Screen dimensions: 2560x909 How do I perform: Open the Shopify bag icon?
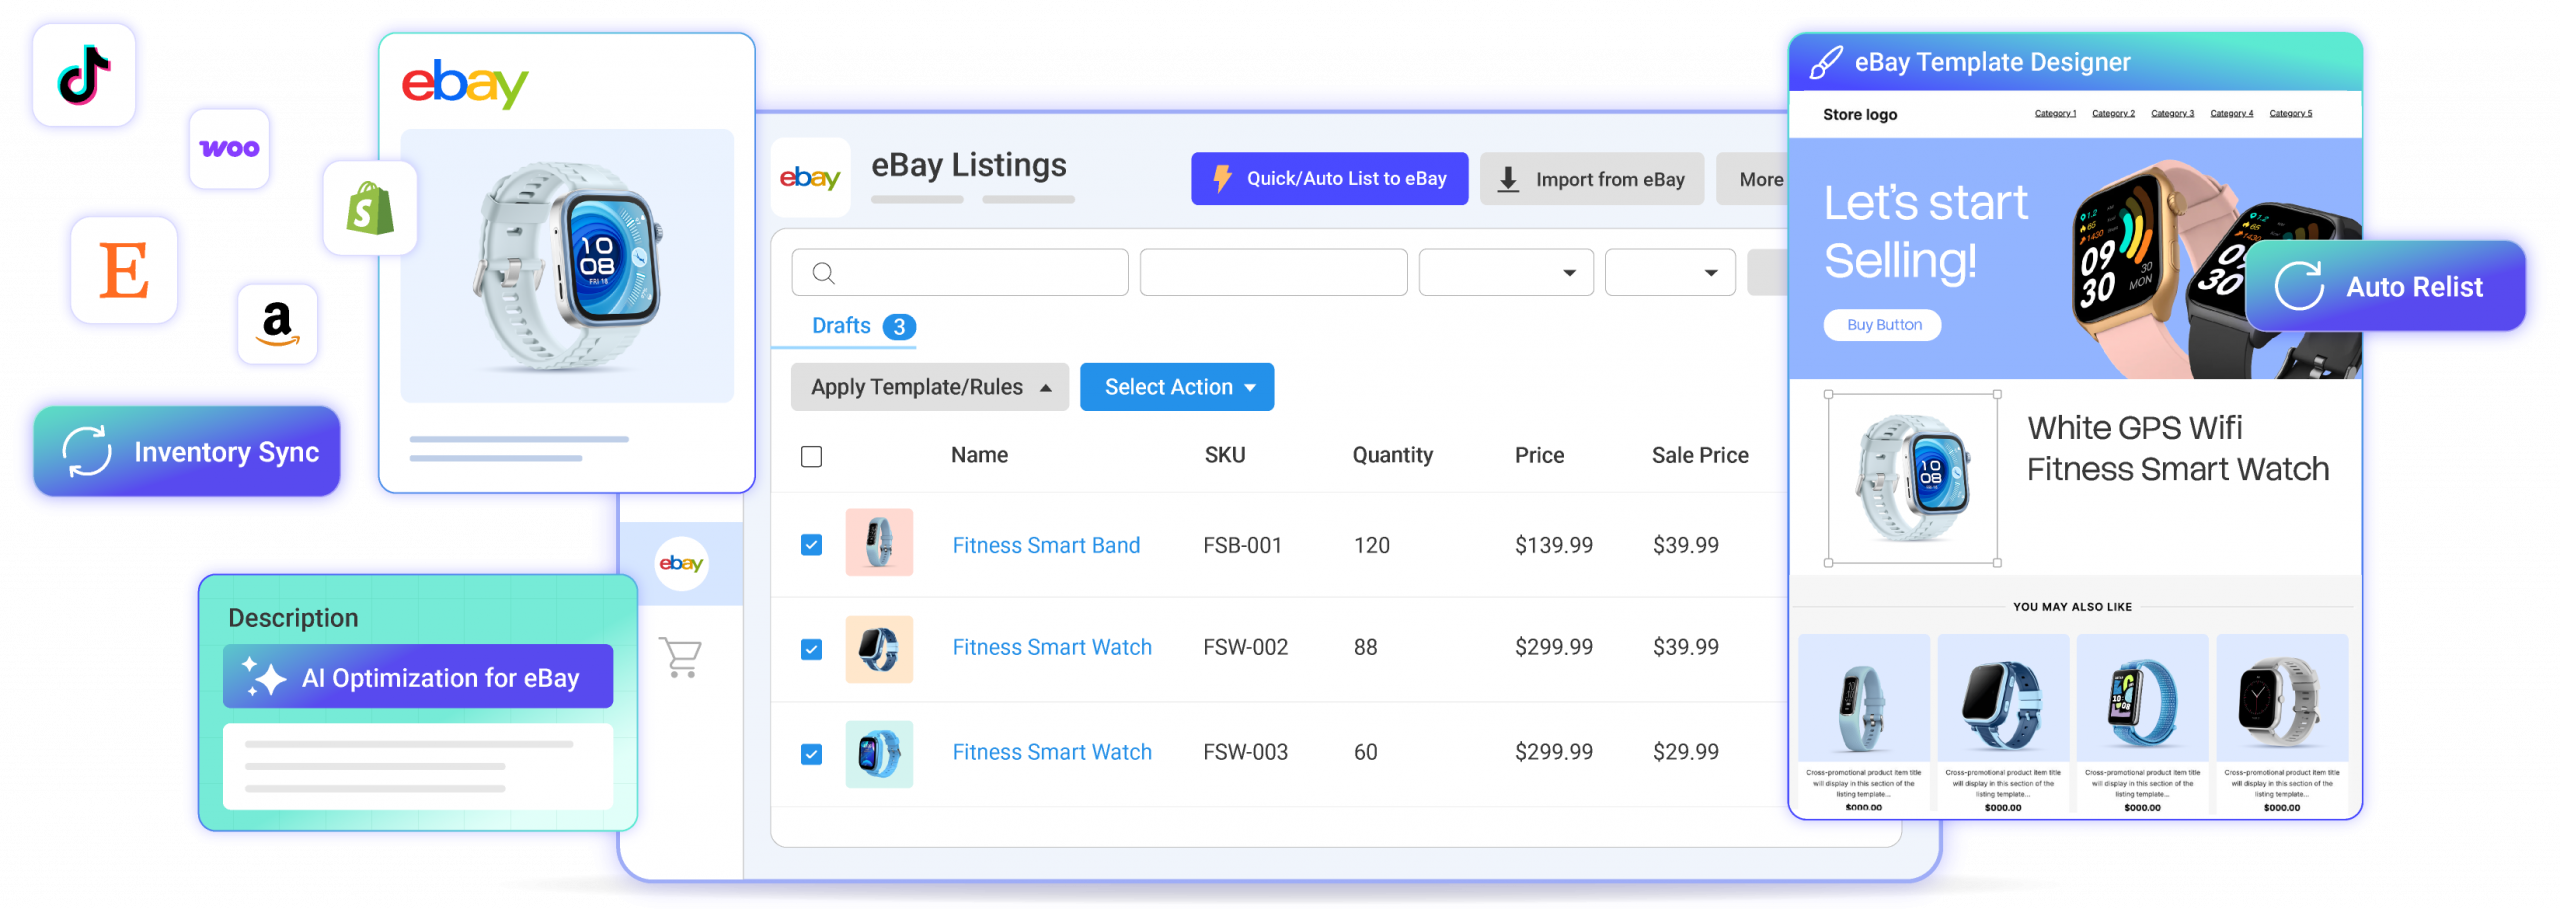coord(370,208)
